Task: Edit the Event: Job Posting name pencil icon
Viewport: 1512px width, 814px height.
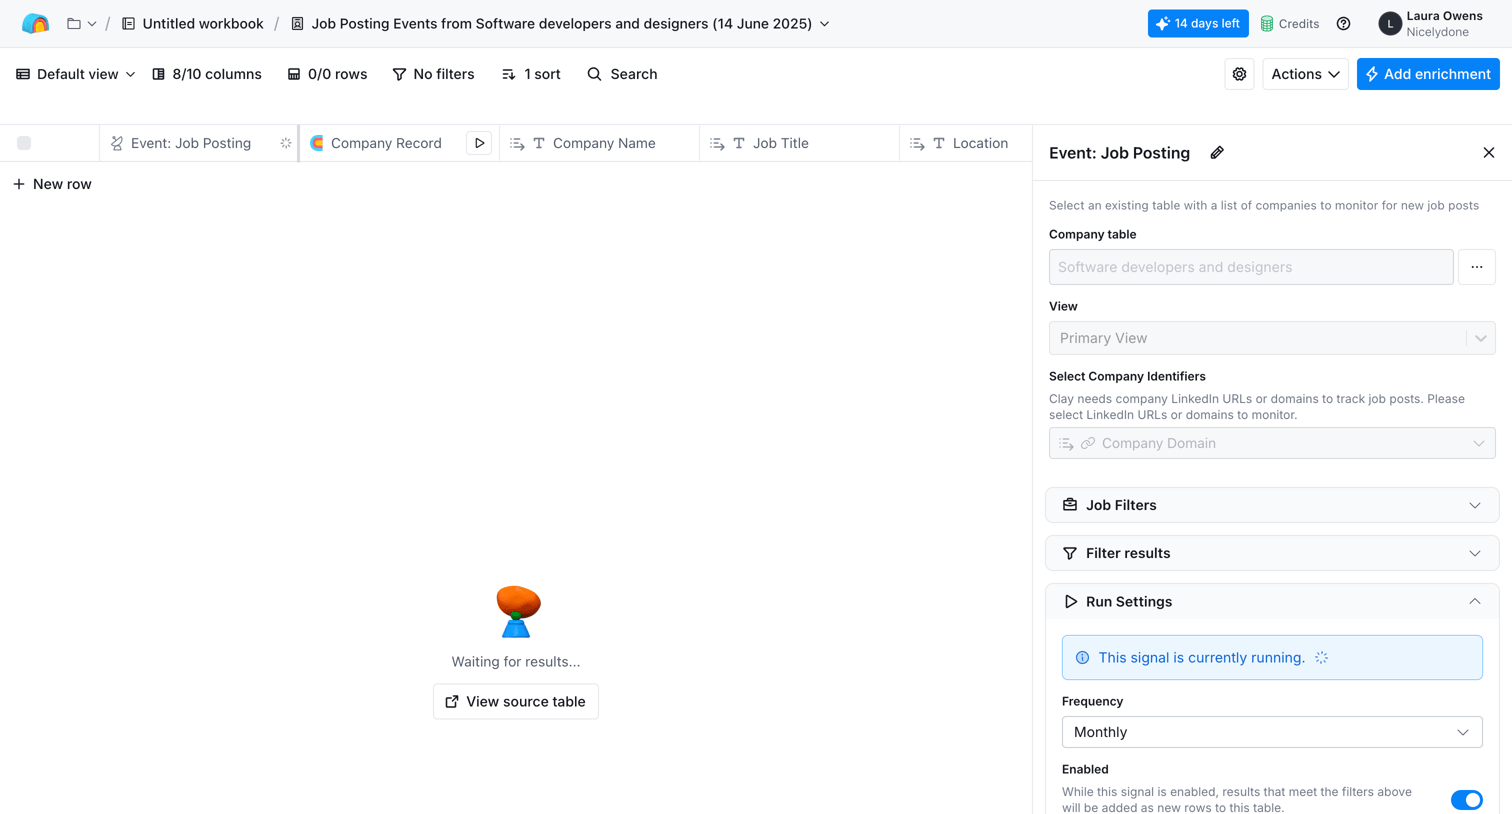Action: (1216, 153)
